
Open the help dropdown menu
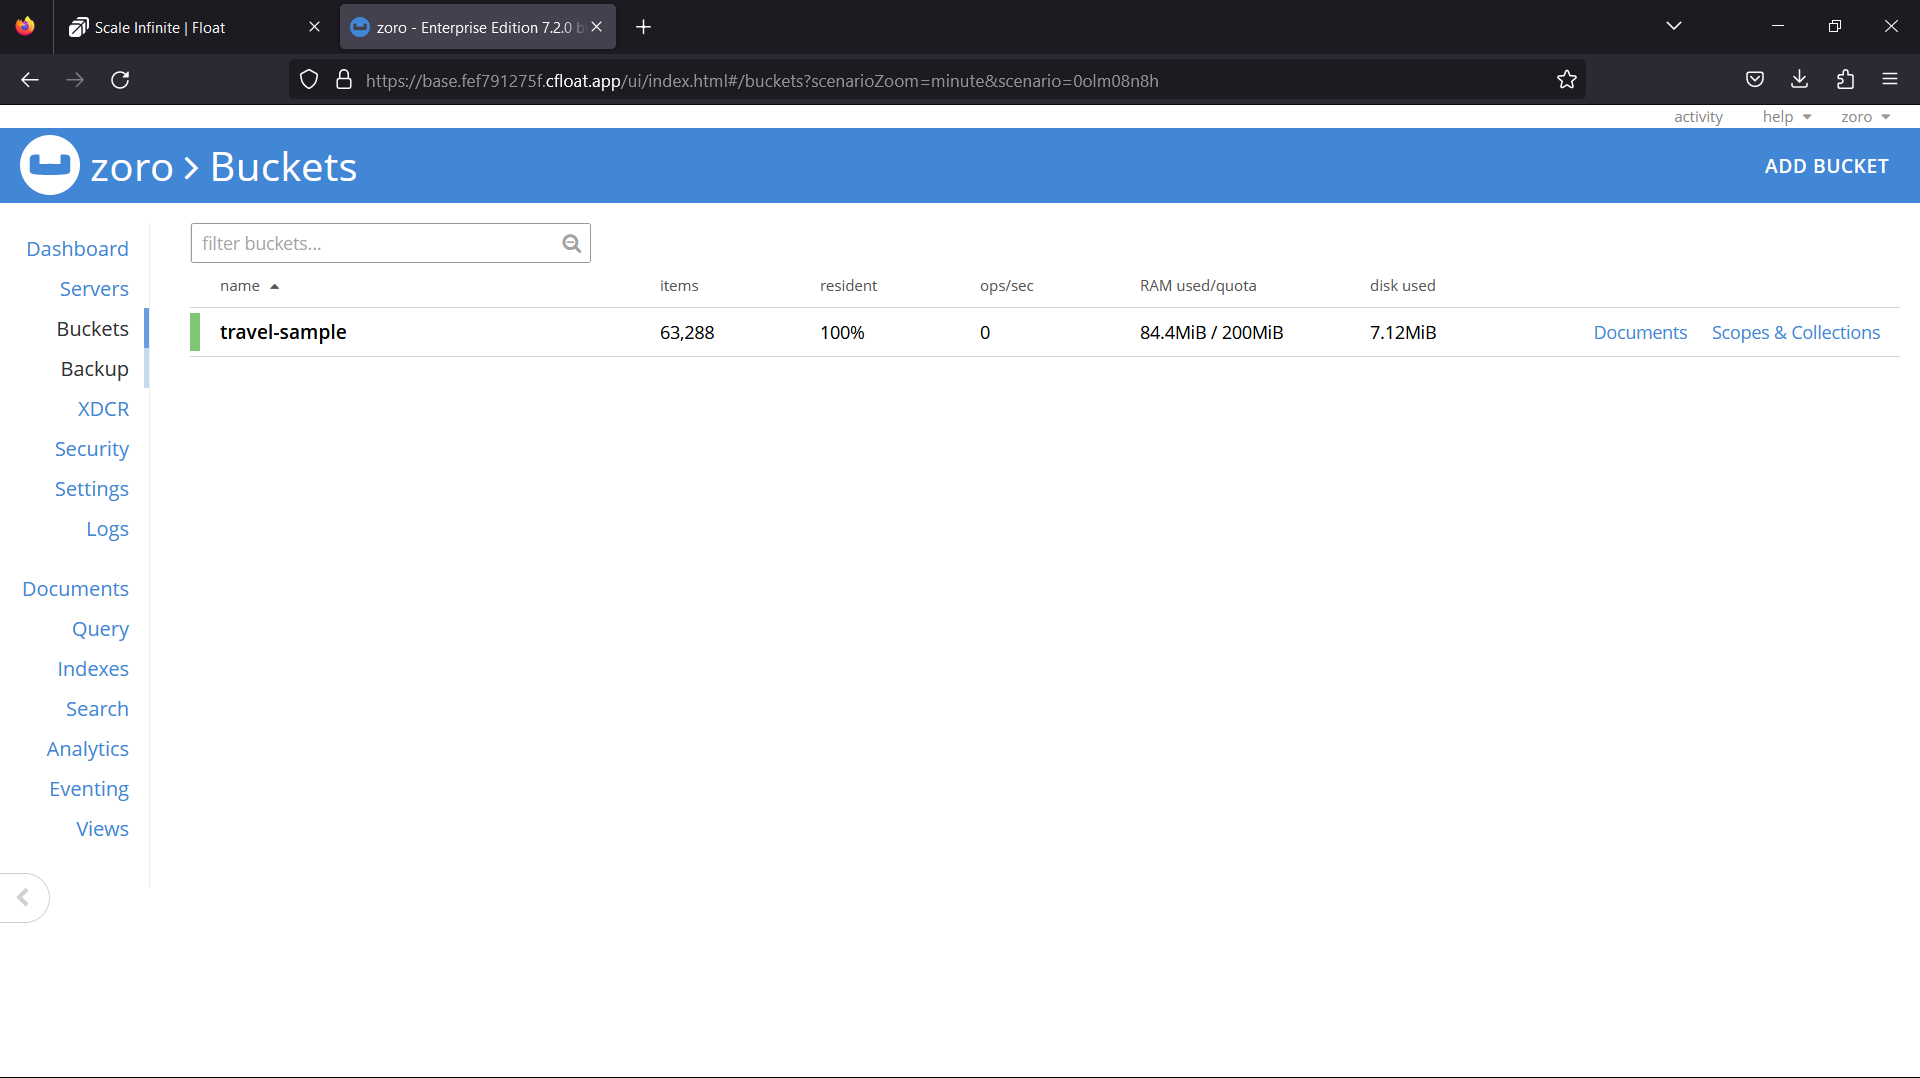click(x=1786, y=117)
